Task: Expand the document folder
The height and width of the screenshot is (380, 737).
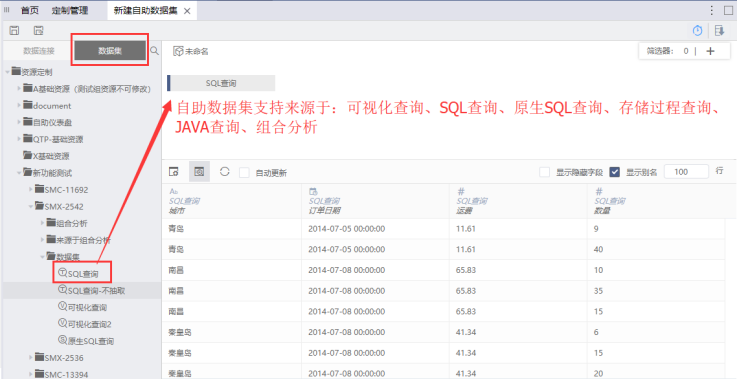Action: [x=19, y=105]
